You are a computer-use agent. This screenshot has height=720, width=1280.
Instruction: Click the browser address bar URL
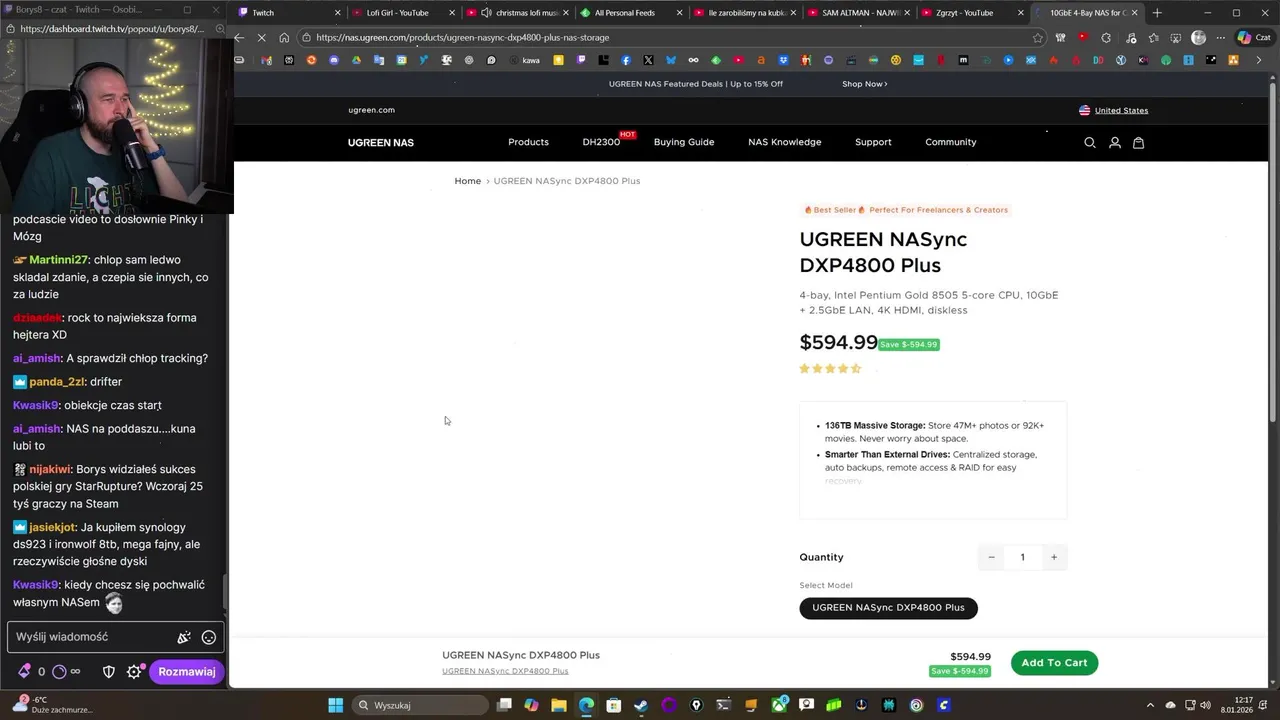click(x=462, y=37)
